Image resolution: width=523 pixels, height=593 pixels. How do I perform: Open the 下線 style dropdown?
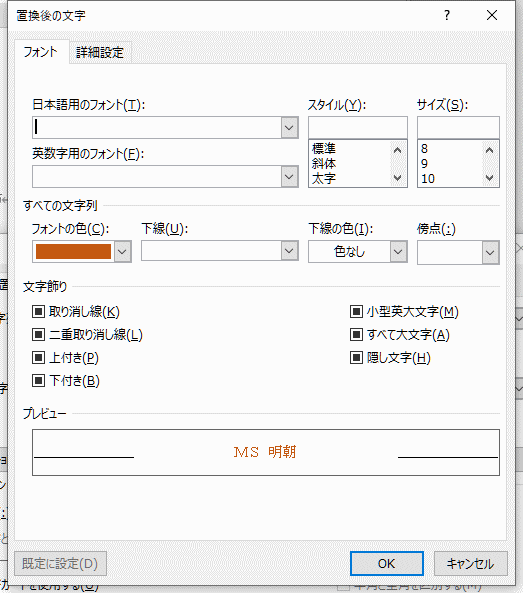tap(289, 251)
